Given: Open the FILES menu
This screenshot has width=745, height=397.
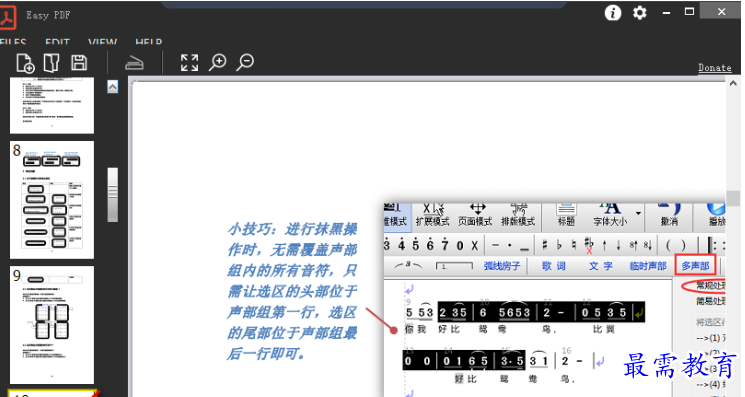Looking at the screenshot, I should tap(13, 42).
